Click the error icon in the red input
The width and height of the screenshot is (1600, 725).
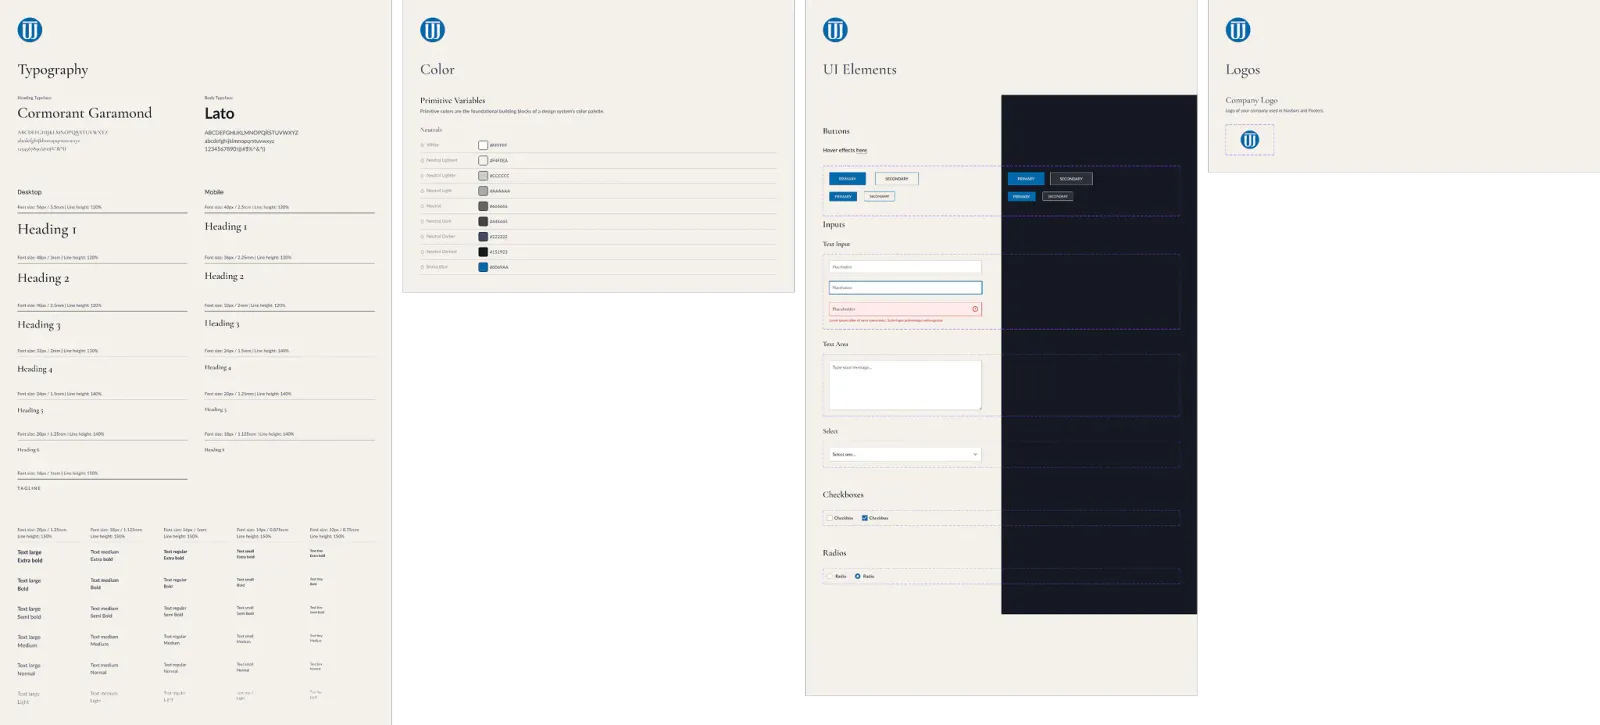(x=975, y=309)
